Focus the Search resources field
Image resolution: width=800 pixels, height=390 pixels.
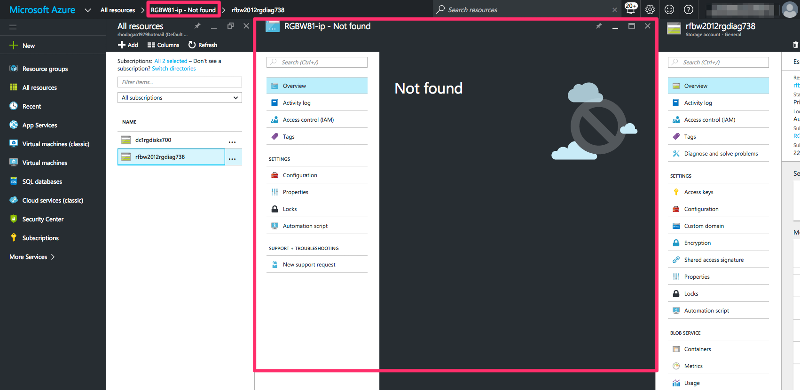526,10
